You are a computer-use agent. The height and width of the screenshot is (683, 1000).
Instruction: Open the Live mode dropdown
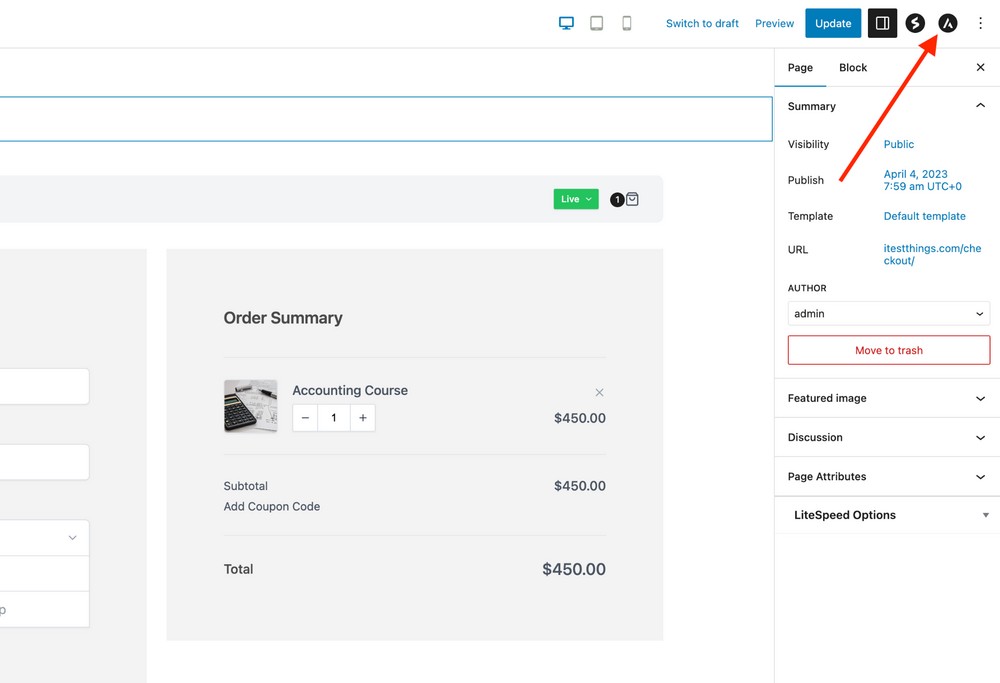click(x=576, y=199)
